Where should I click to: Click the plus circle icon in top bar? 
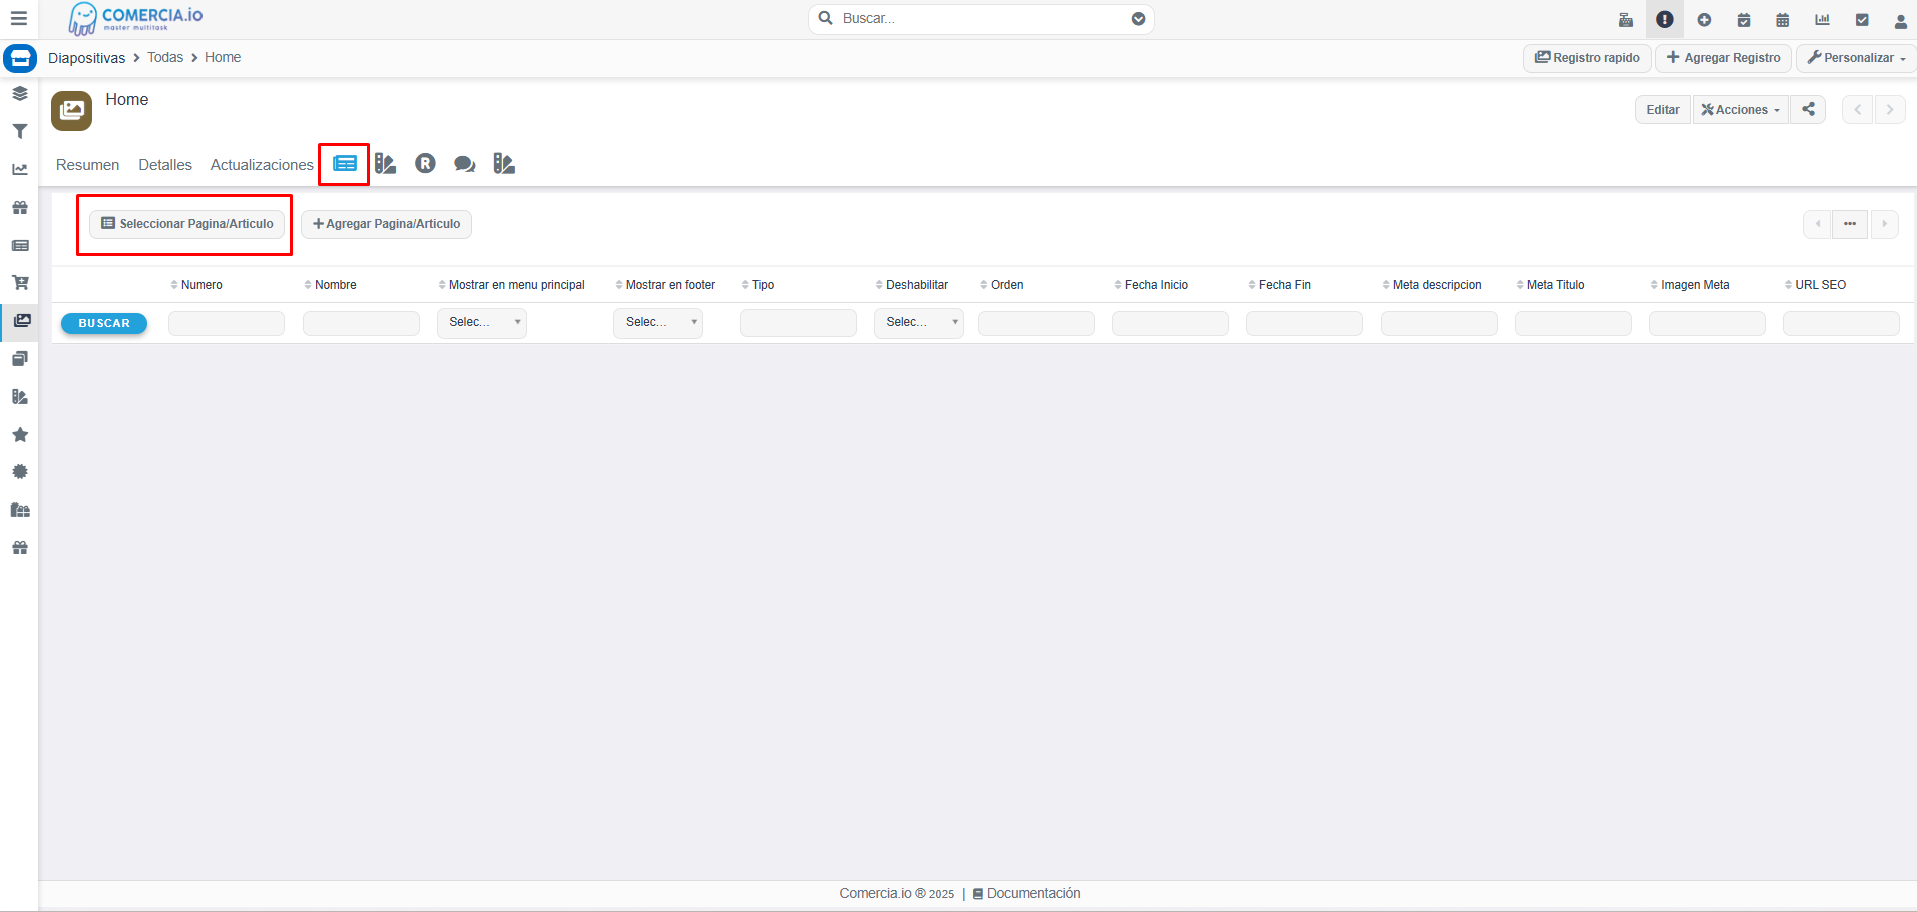(x=1704, y=20)
